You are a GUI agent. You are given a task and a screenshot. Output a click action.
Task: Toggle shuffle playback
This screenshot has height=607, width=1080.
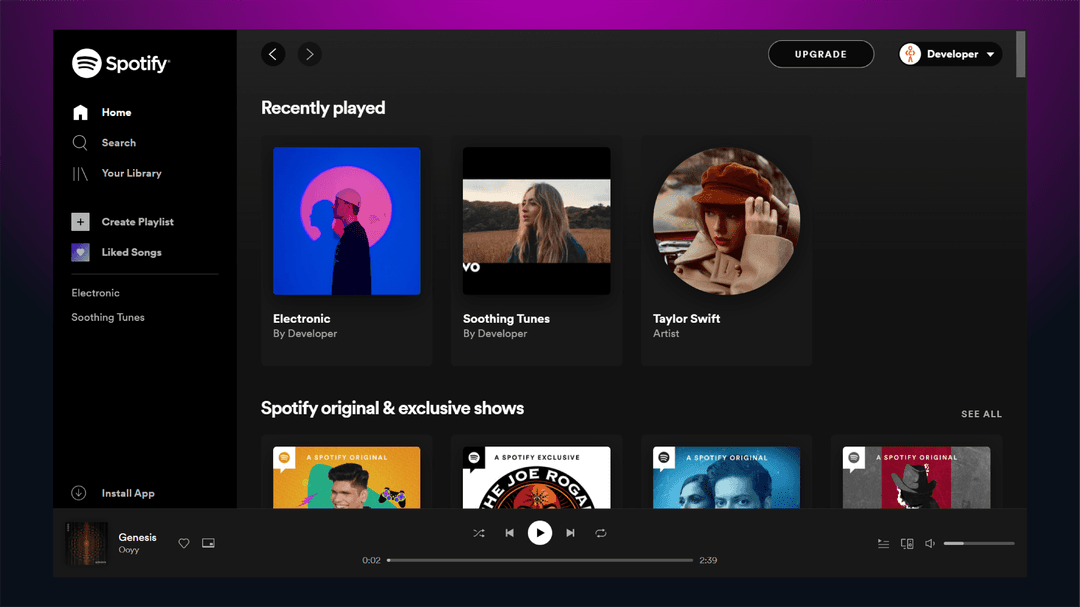479,533
